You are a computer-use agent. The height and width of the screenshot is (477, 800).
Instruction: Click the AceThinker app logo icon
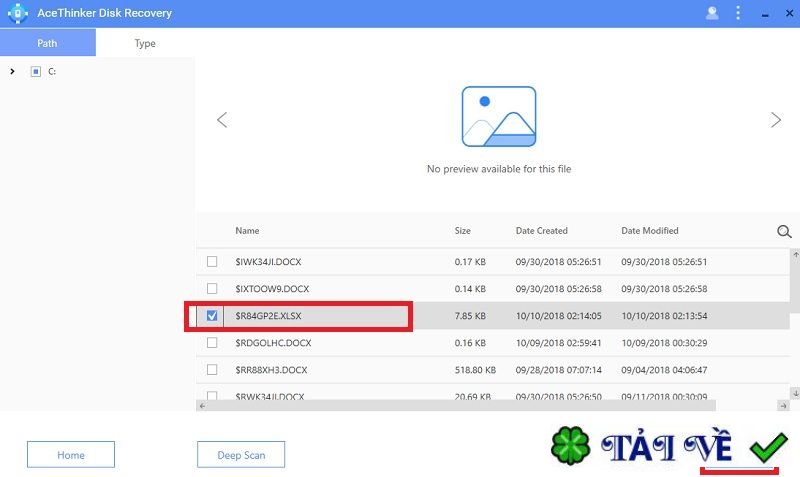[x=17, y=13]
